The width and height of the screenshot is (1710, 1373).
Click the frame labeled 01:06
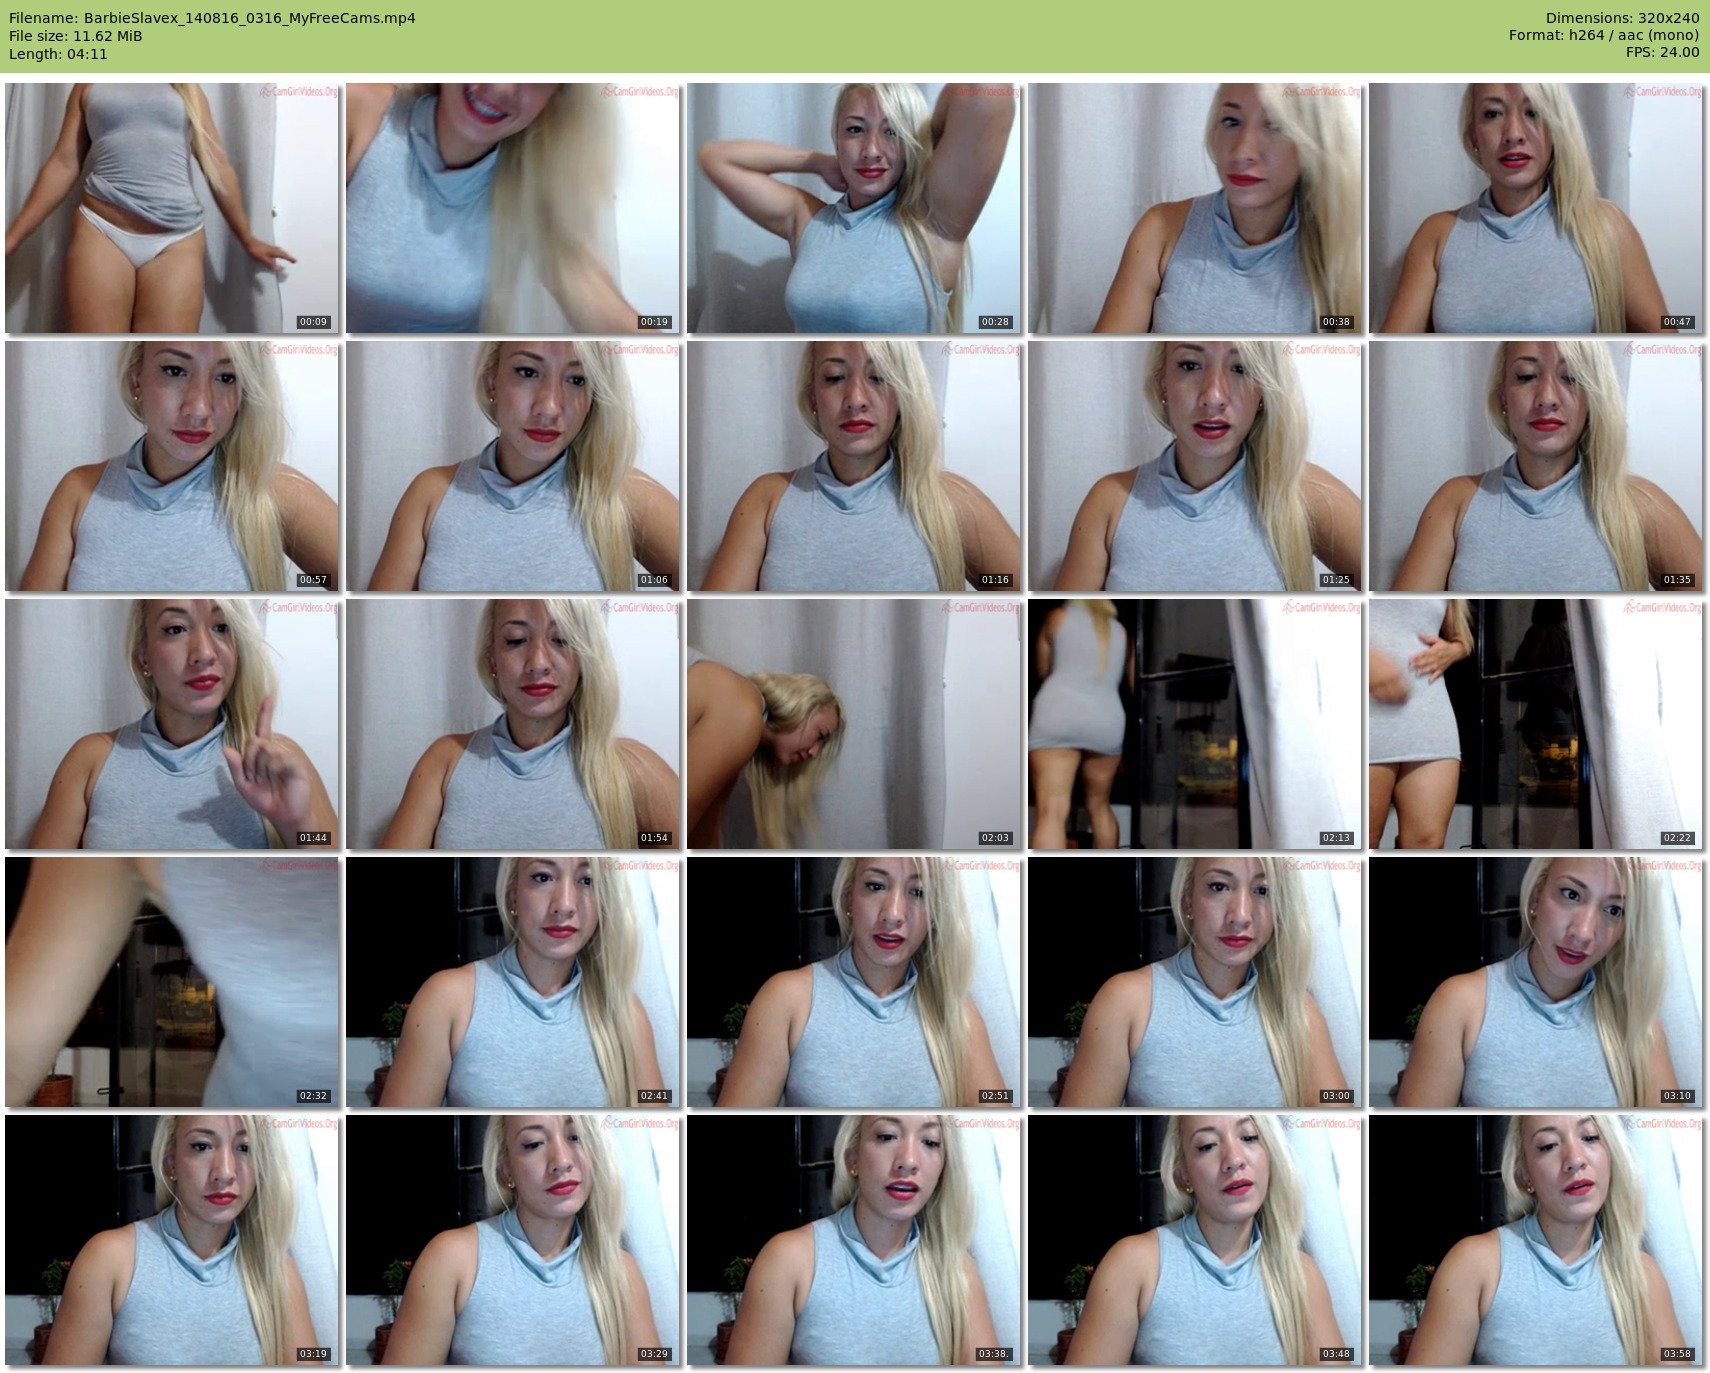[x=512, y=465]
